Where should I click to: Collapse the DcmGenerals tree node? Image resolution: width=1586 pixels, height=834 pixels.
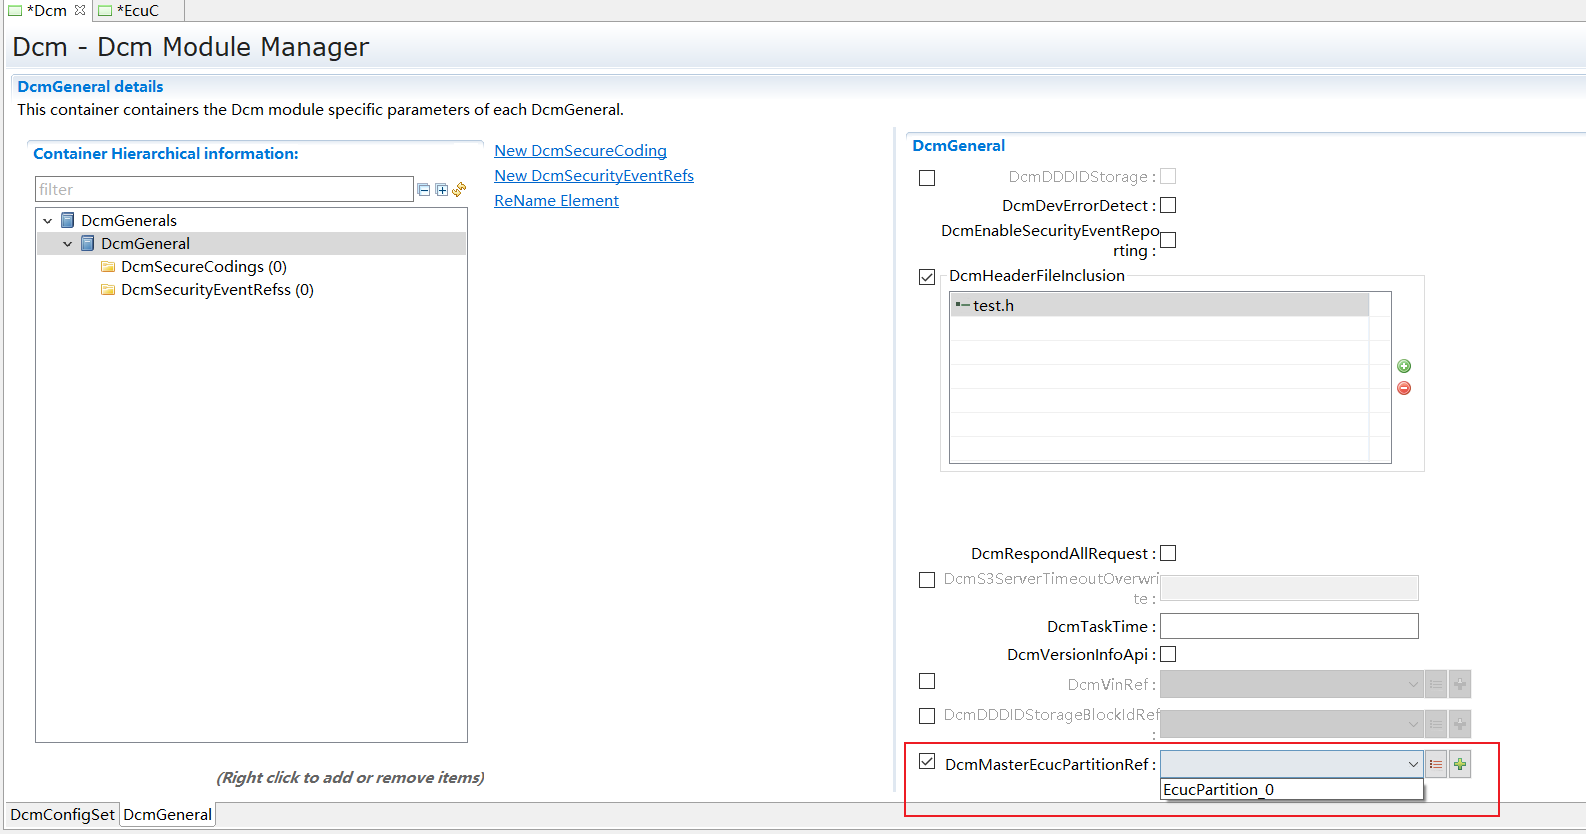(x=47, y=221)
